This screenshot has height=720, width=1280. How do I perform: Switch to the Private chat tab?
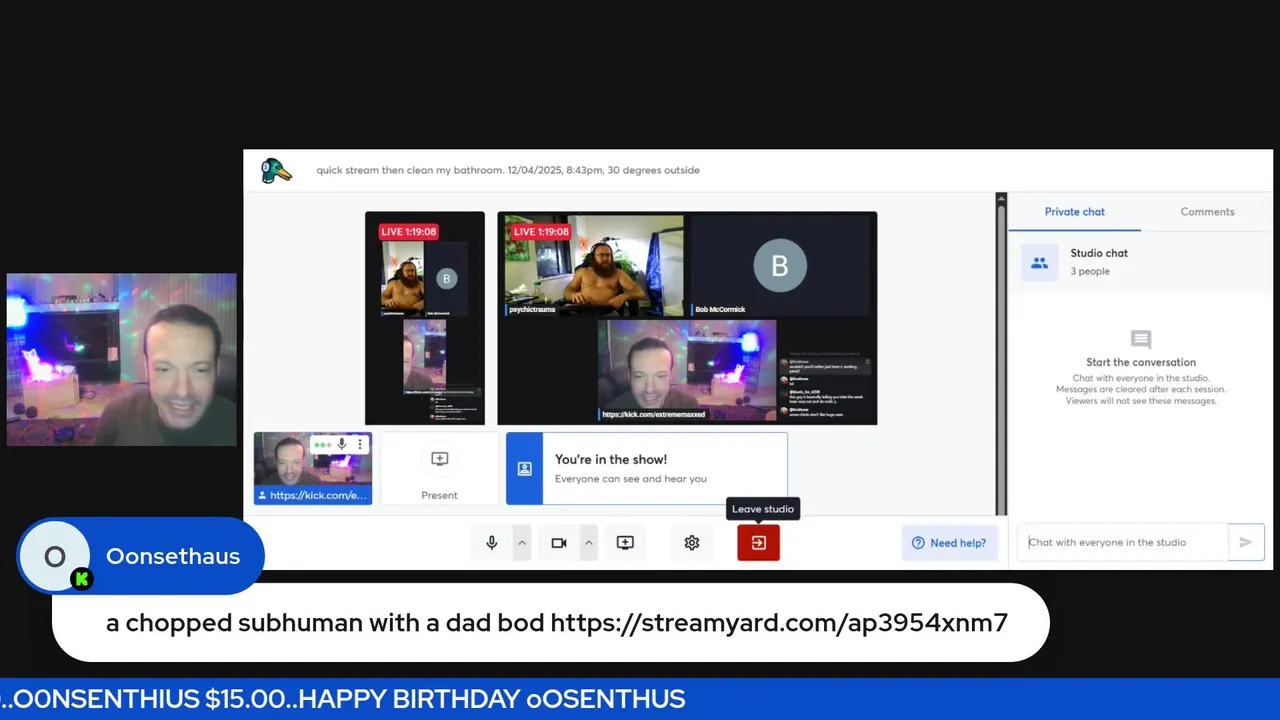pos(1075,212)
